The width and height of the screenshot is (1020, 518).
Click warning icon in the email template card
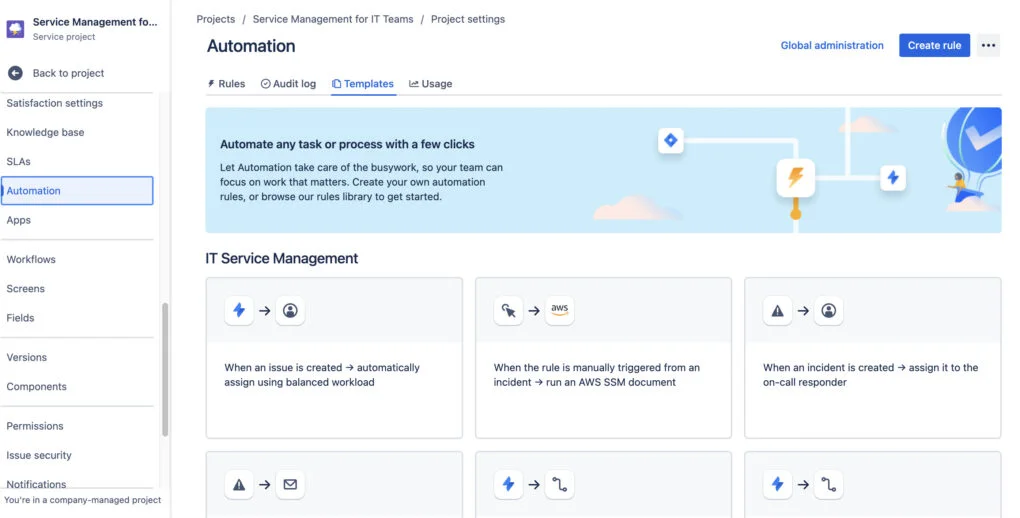(x=239, y=484)
